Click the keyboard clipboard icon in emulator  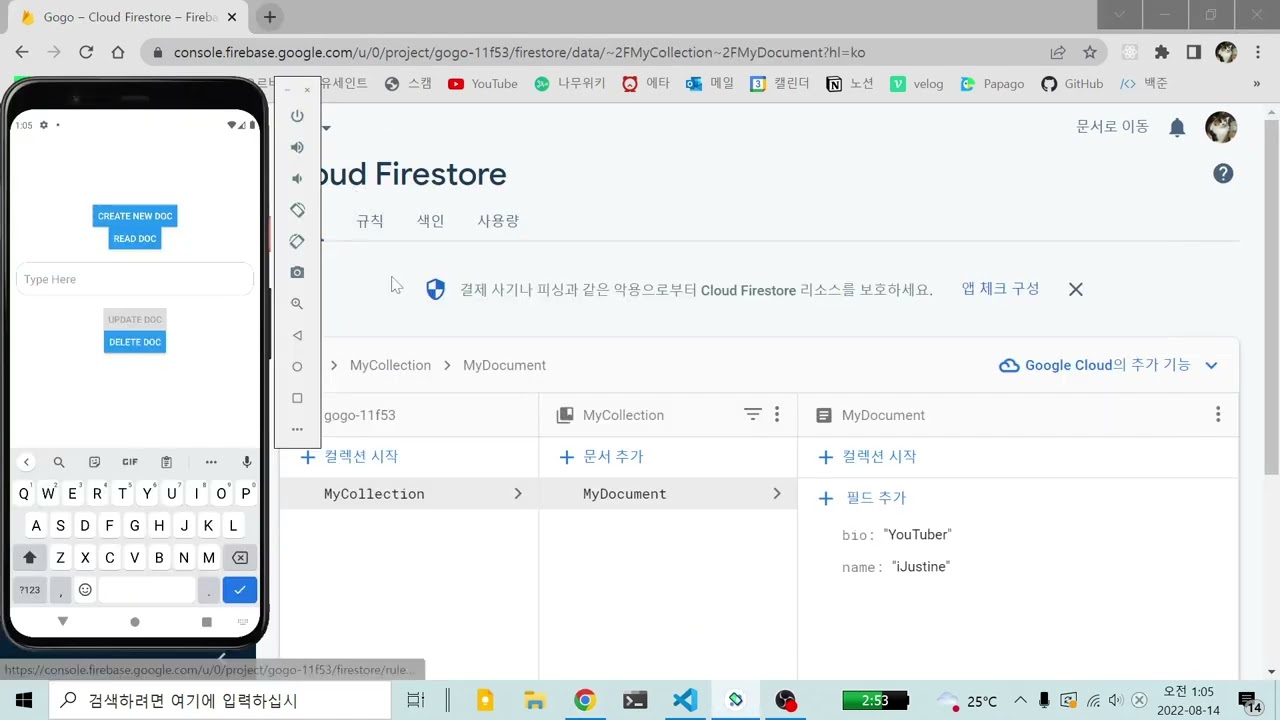click(167, 462)
